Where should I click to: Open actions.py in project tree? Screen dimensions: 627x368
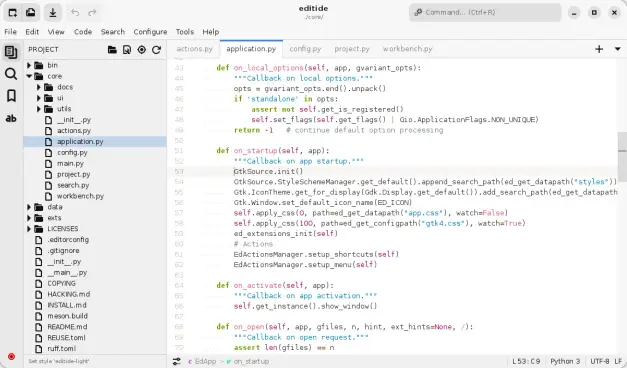[74, 131]
